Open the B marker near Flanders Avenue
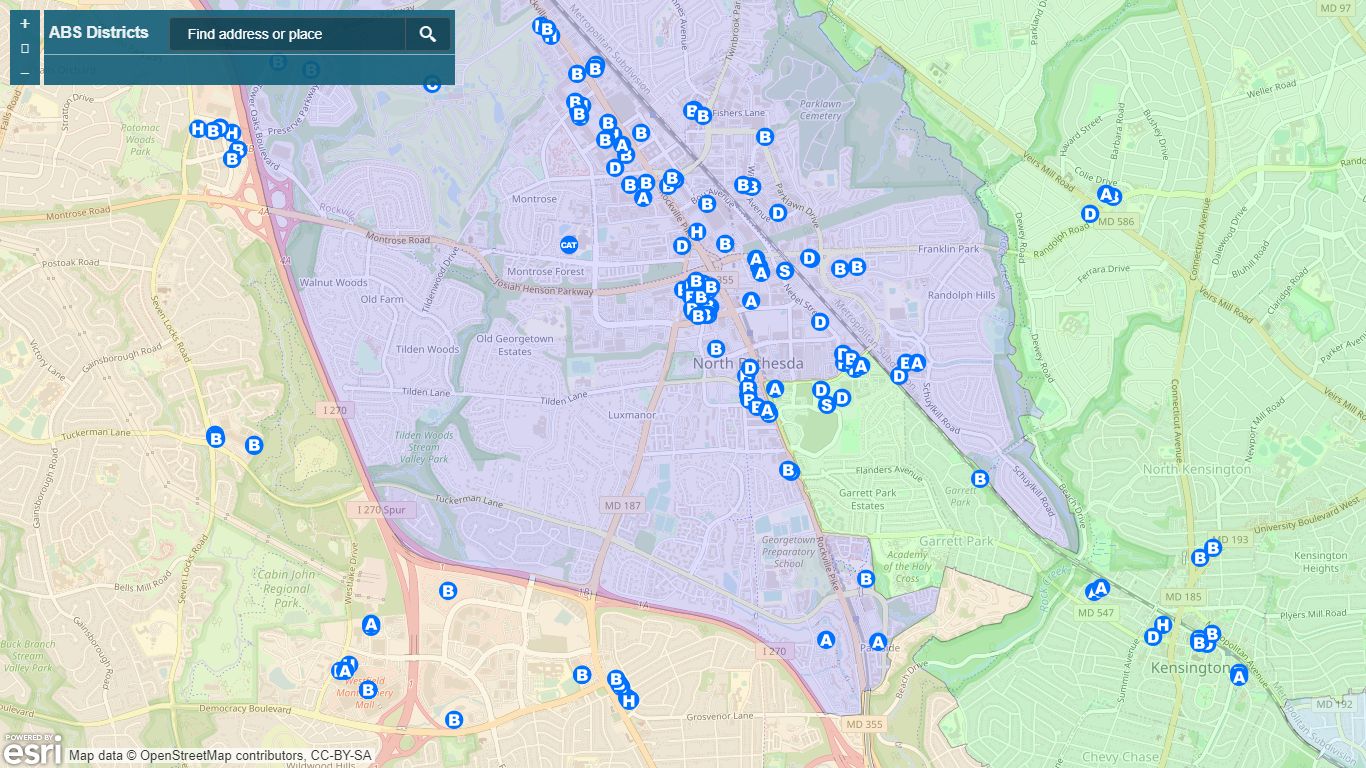 pyautogui.click(x=788, y=470)
